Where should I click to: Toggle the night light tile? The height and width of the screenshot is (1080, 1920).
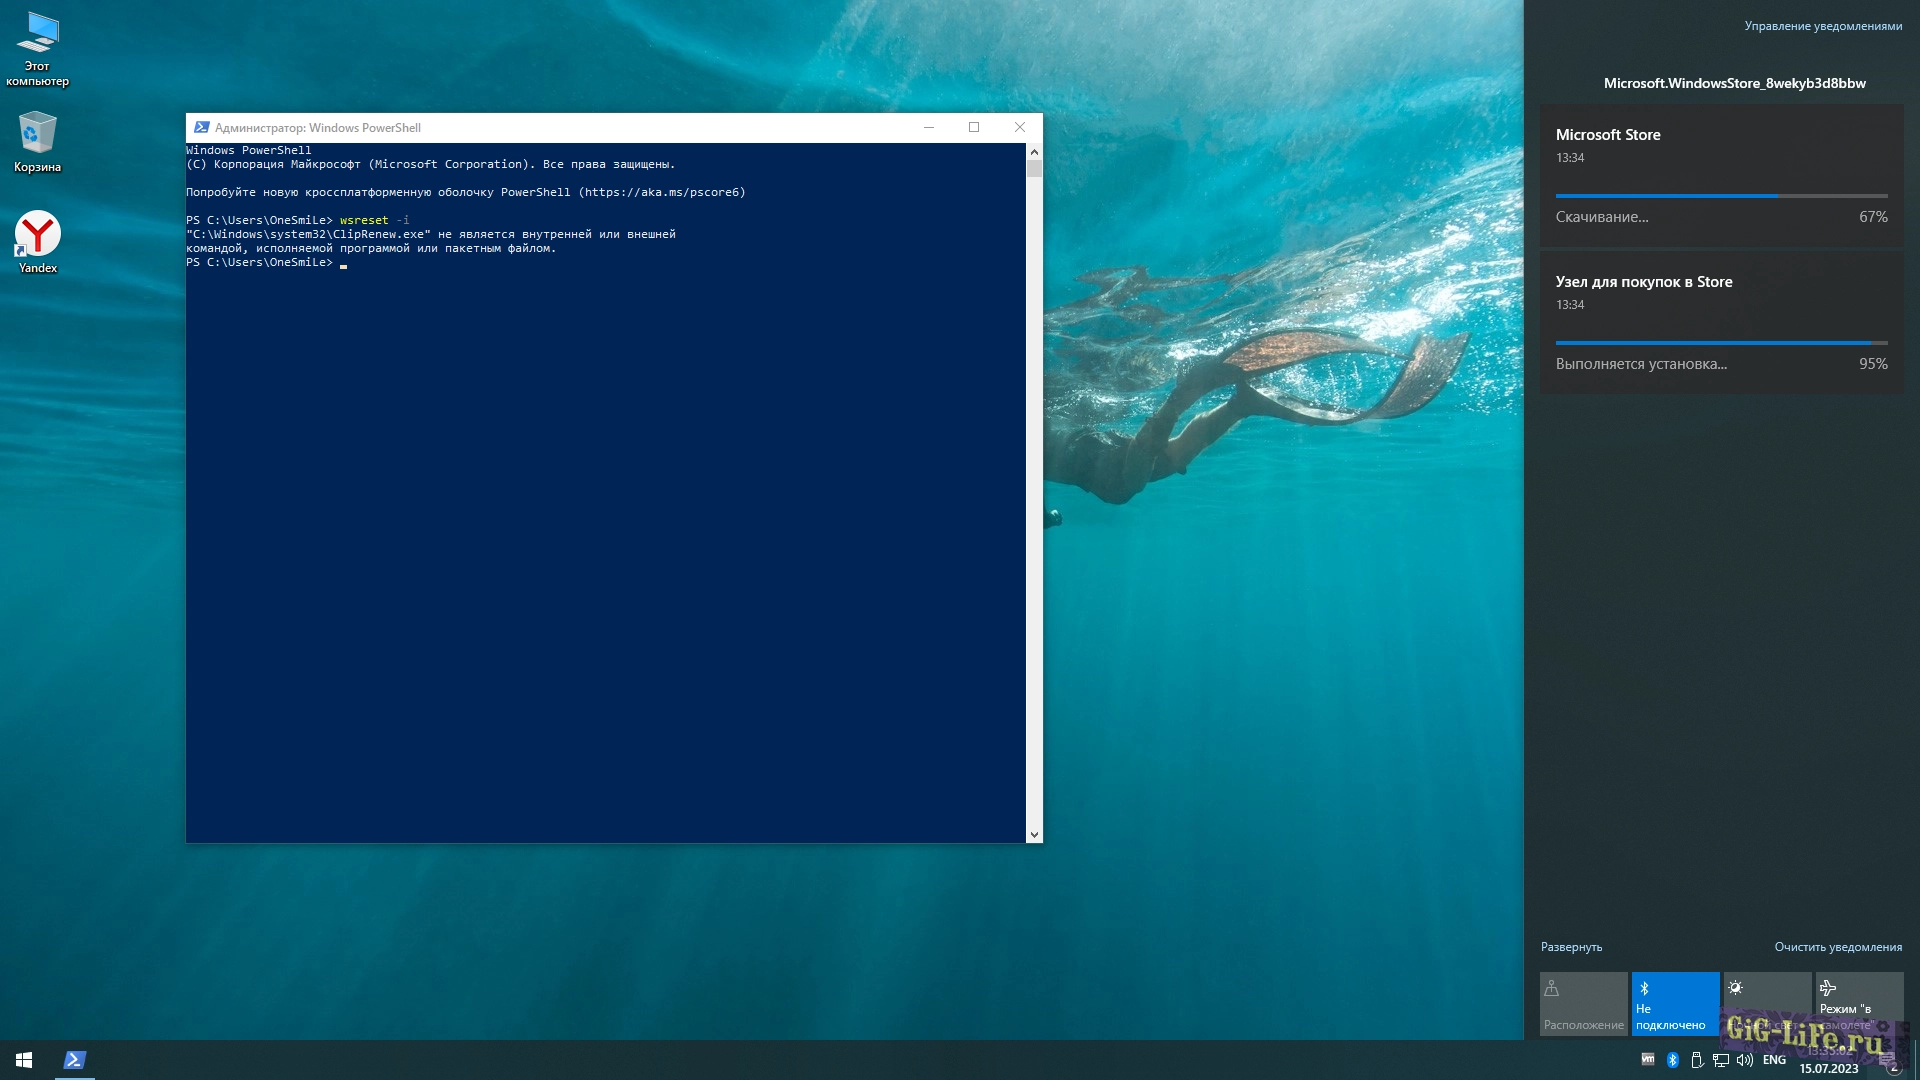(x=1767, y=1003)
